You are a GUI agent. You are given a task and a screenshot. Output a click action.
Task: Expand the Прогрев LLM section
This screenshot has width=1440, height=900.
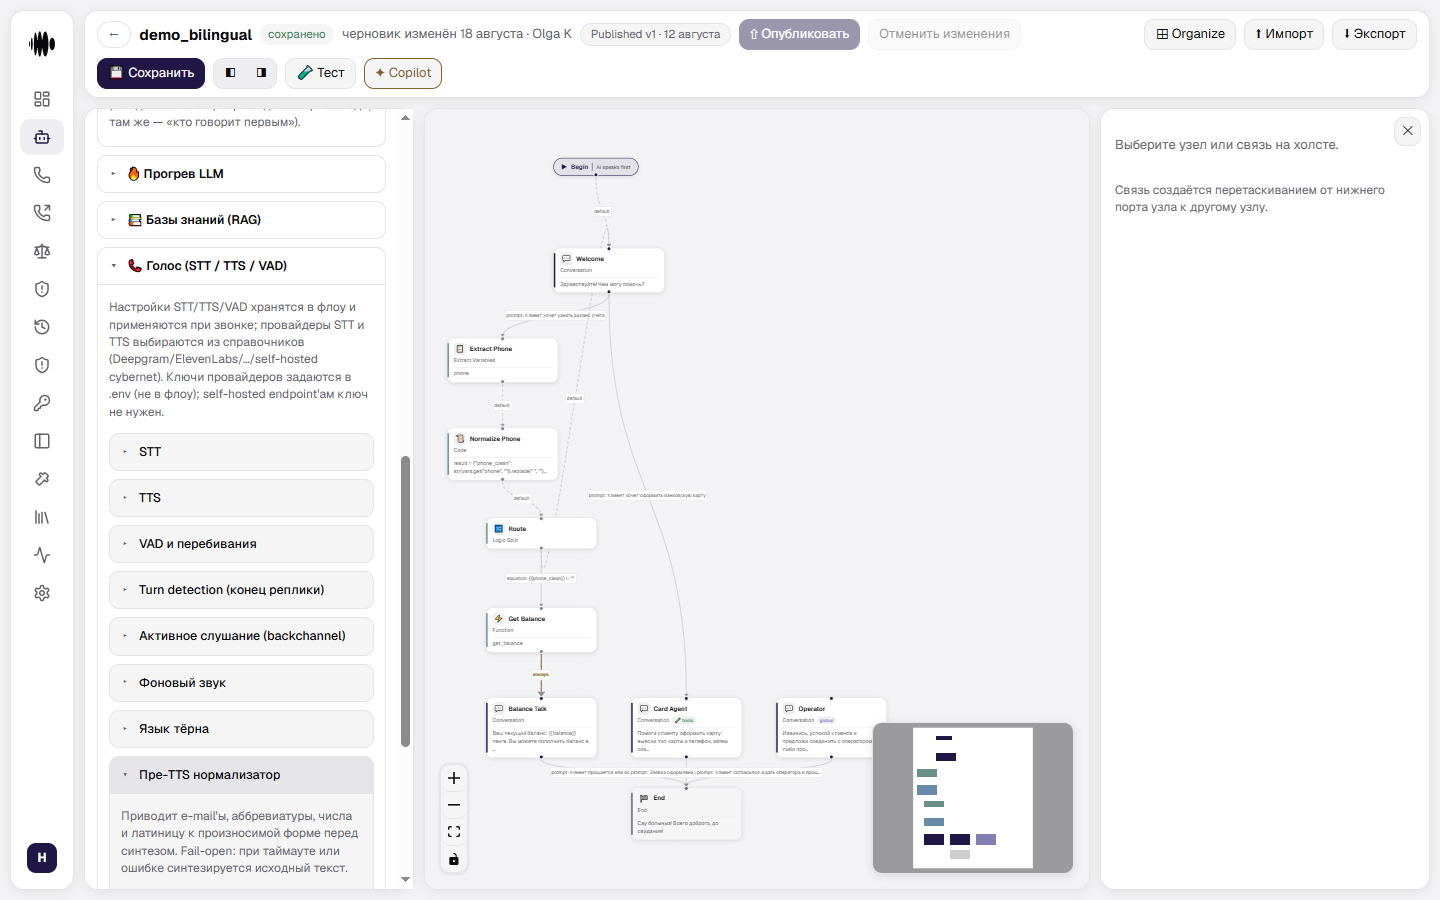pos(241,174)
